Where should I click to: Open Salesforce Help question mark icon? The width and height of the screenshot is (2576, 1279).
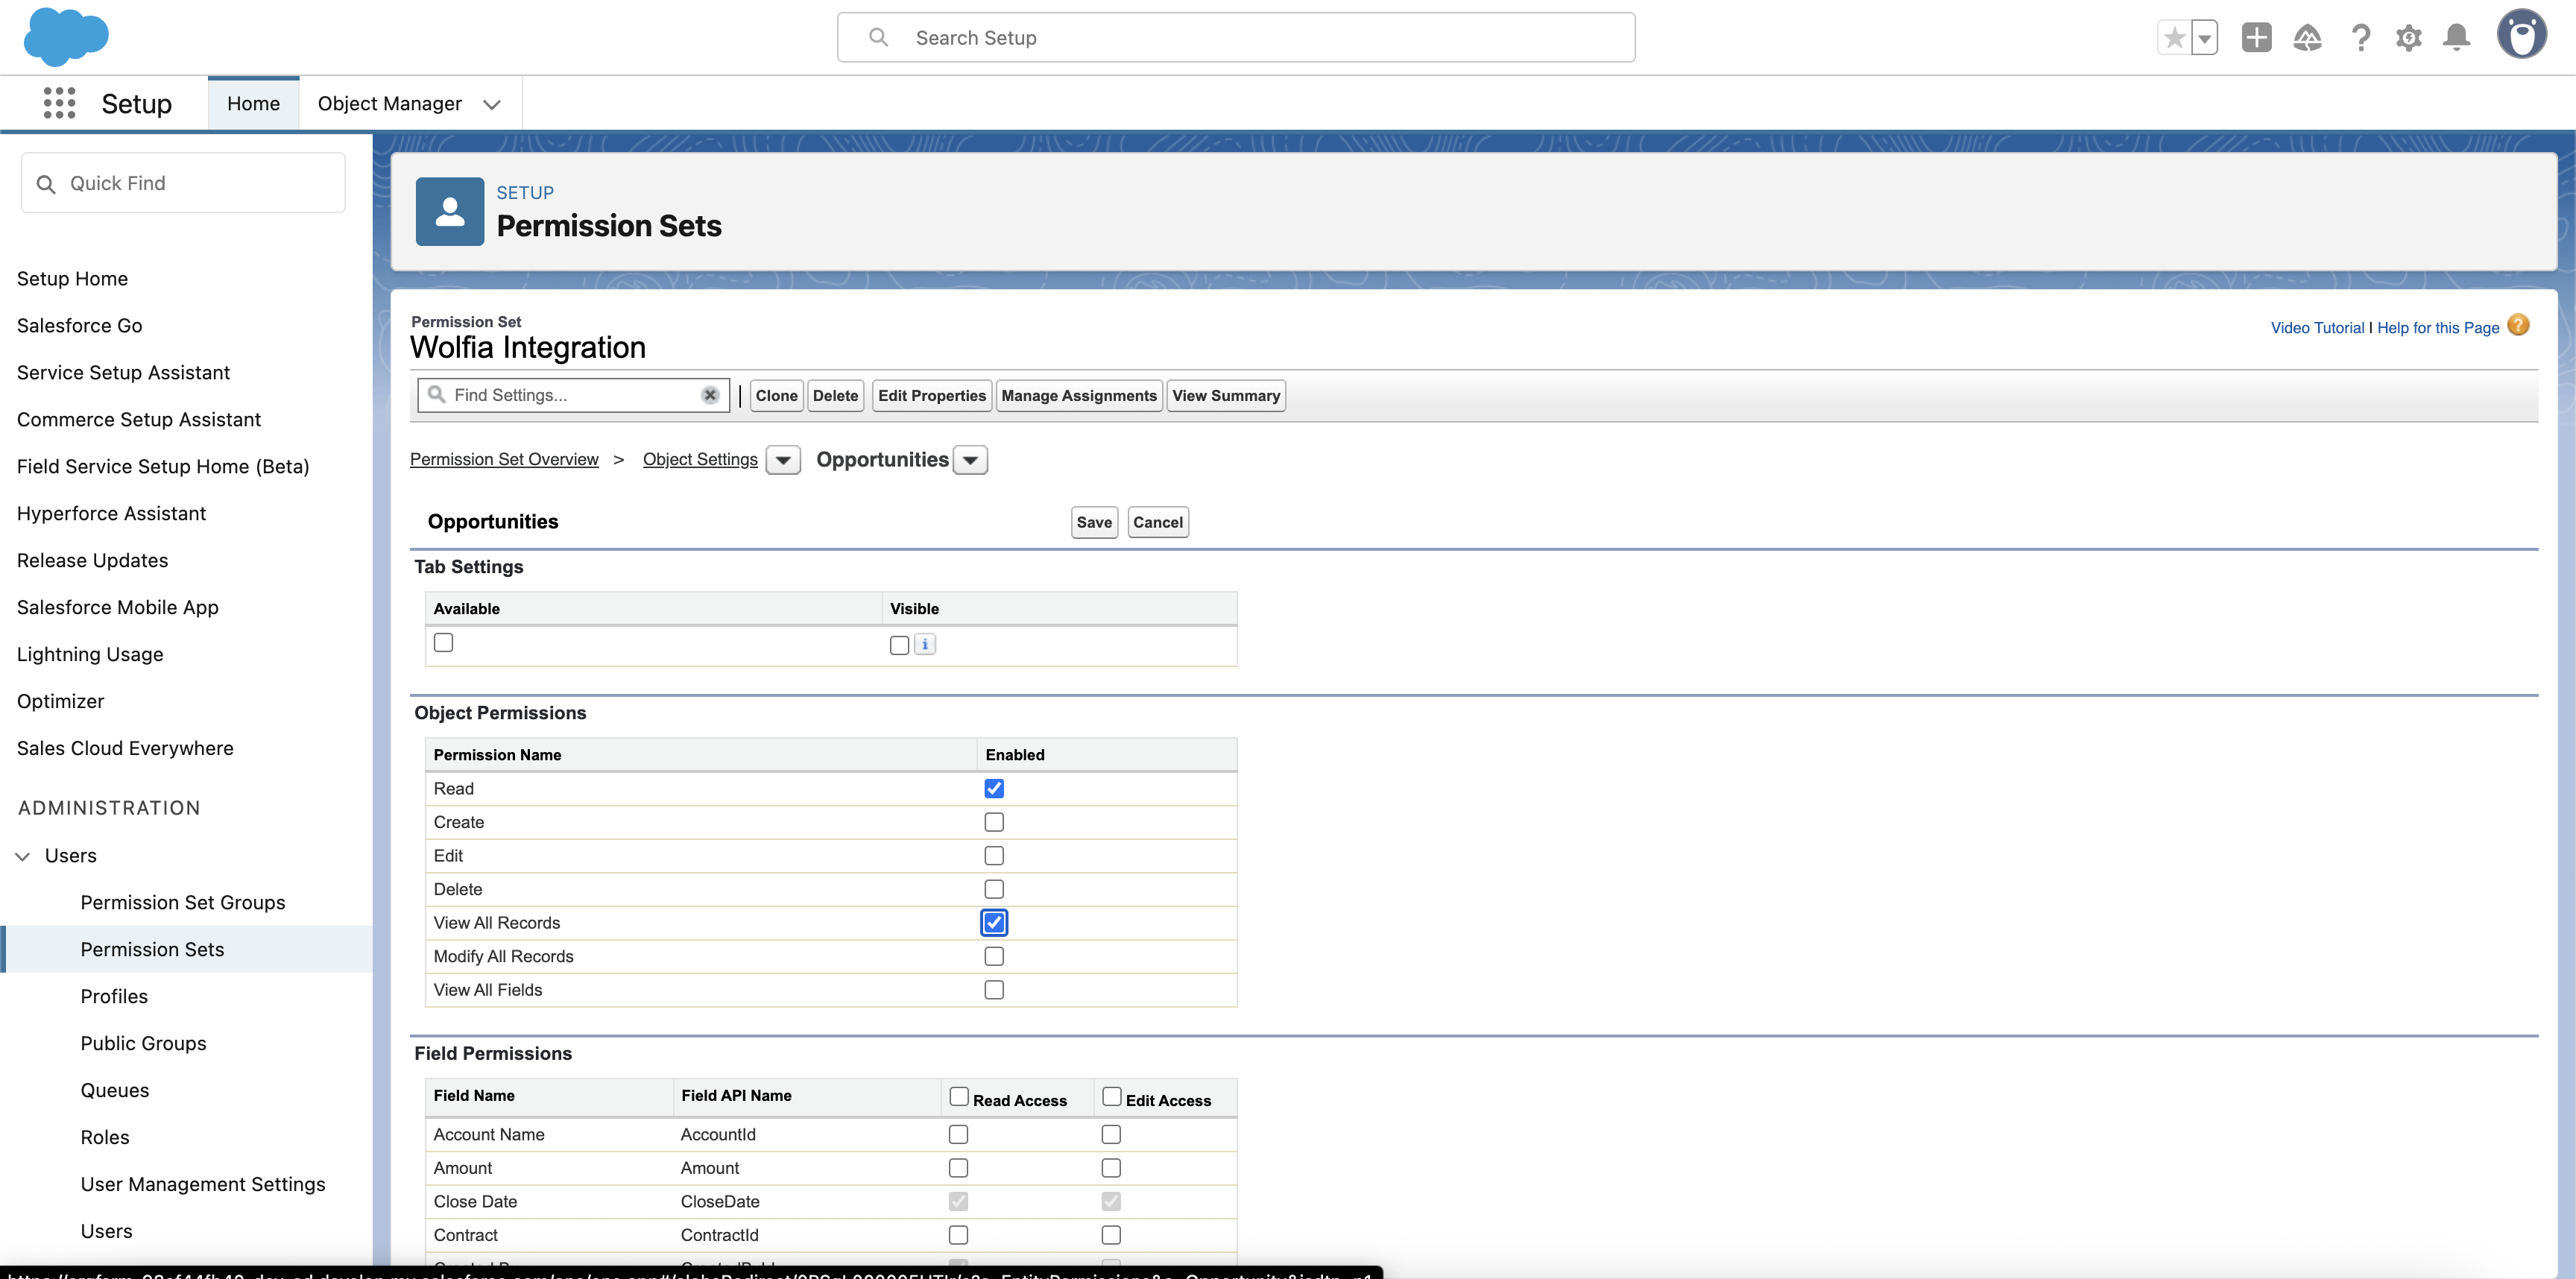click(2361, 37)
